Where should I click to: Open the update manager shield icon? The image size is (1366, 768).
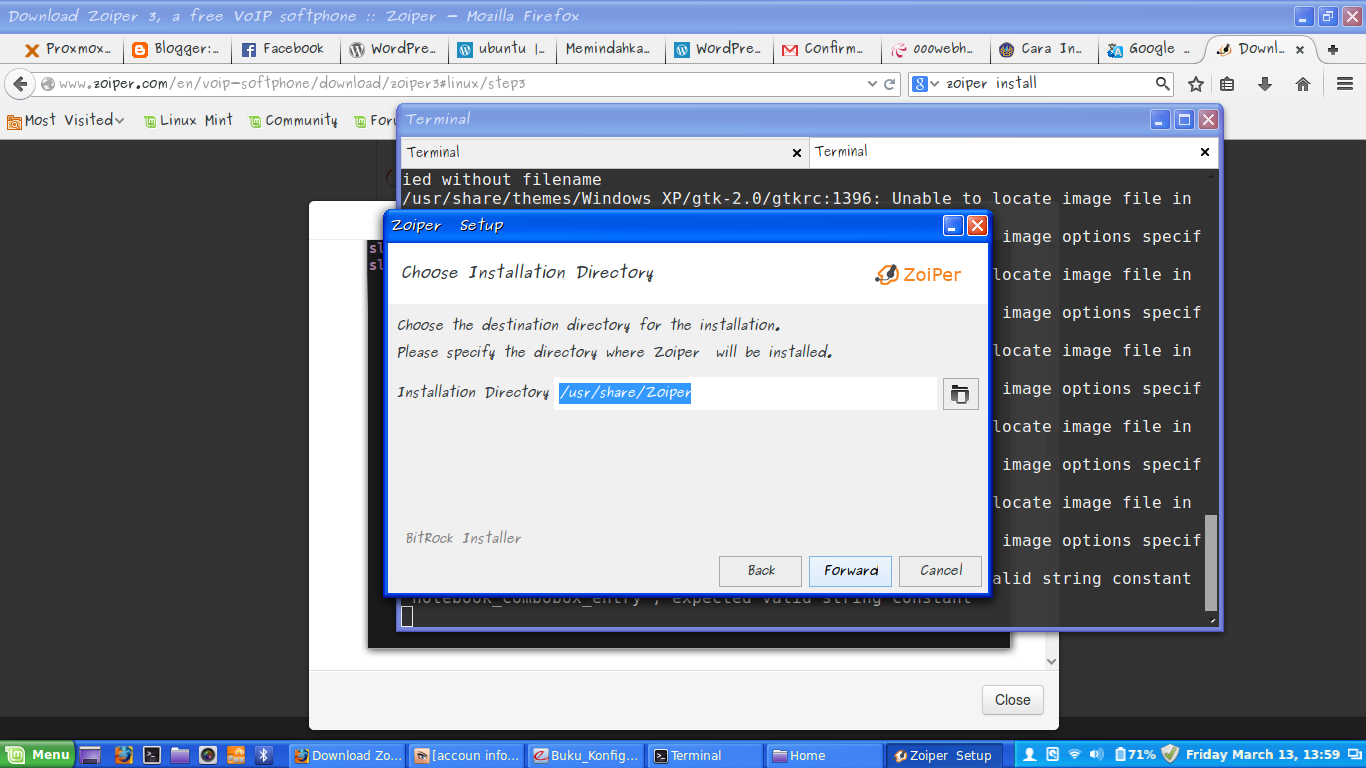pos(1170,754)
